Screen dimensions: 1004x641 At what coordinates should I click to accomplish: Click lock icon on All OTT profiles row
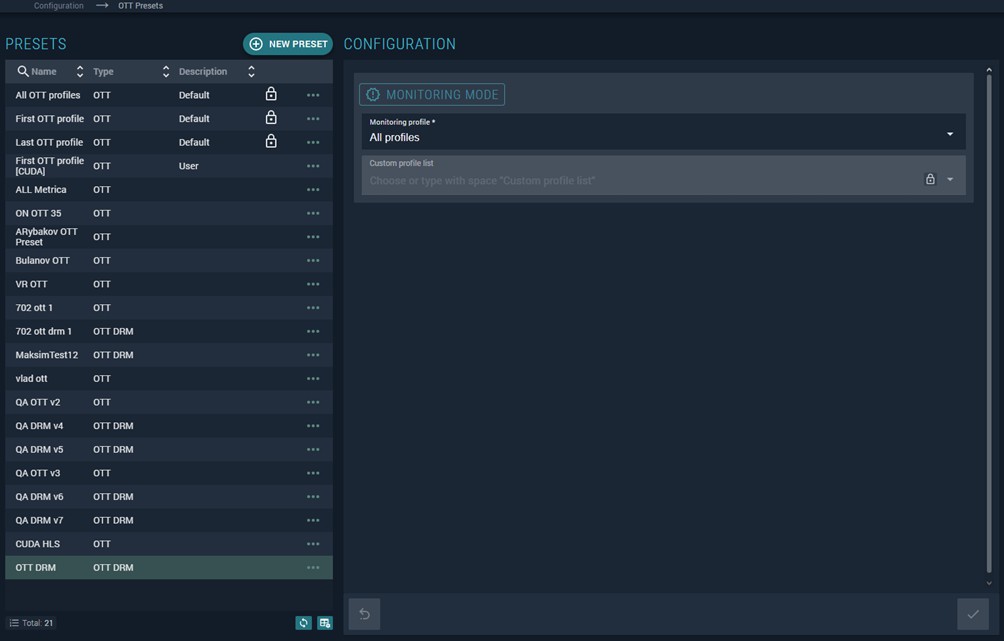(x=271, y=95)
